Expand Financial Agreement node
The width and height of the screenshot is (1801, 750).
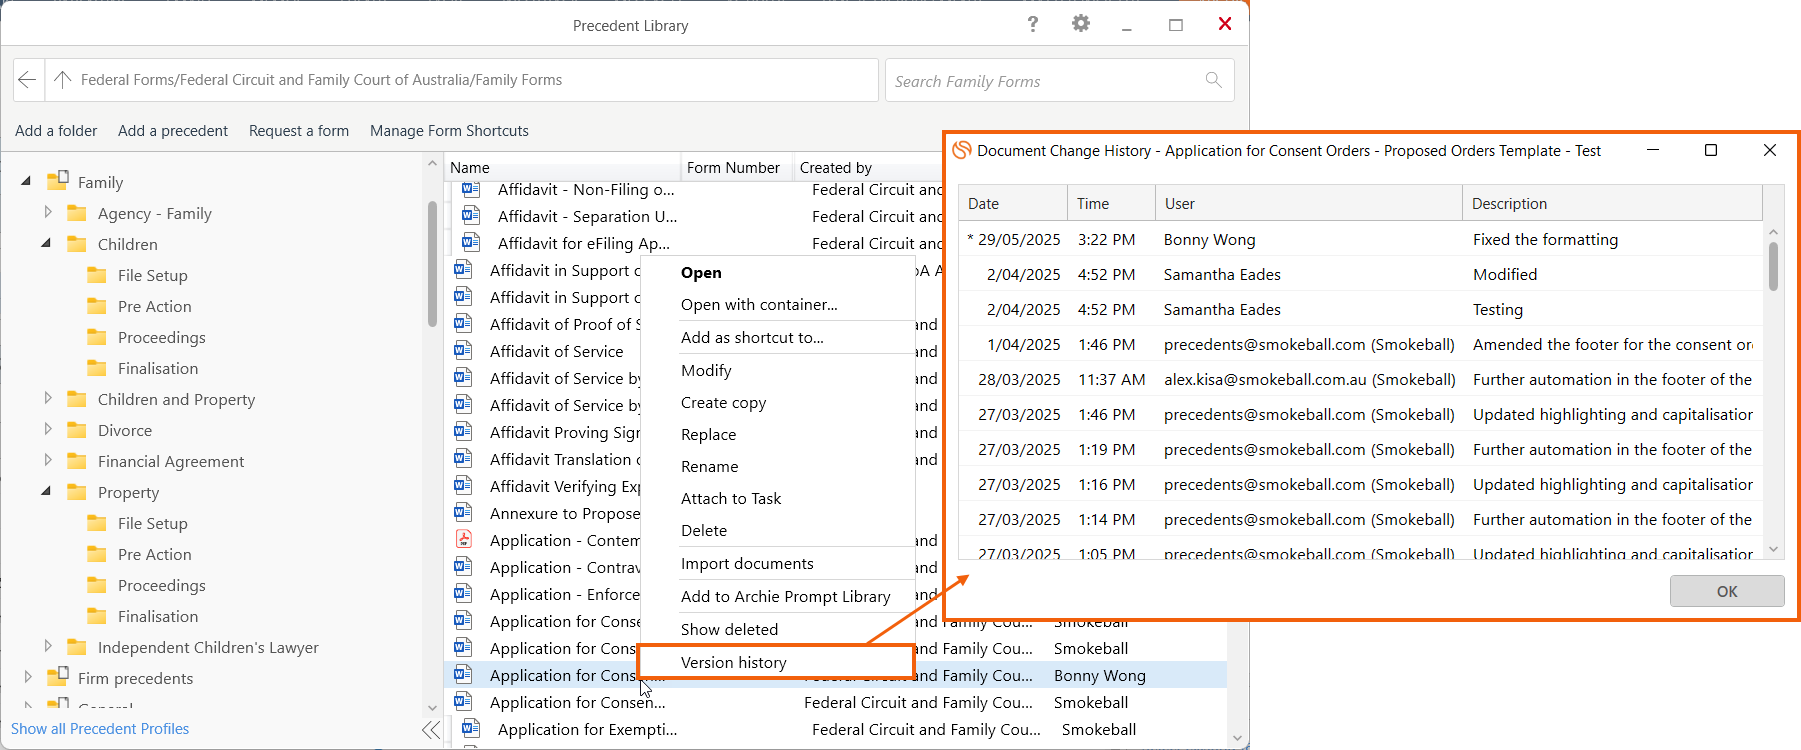[47, 460]
